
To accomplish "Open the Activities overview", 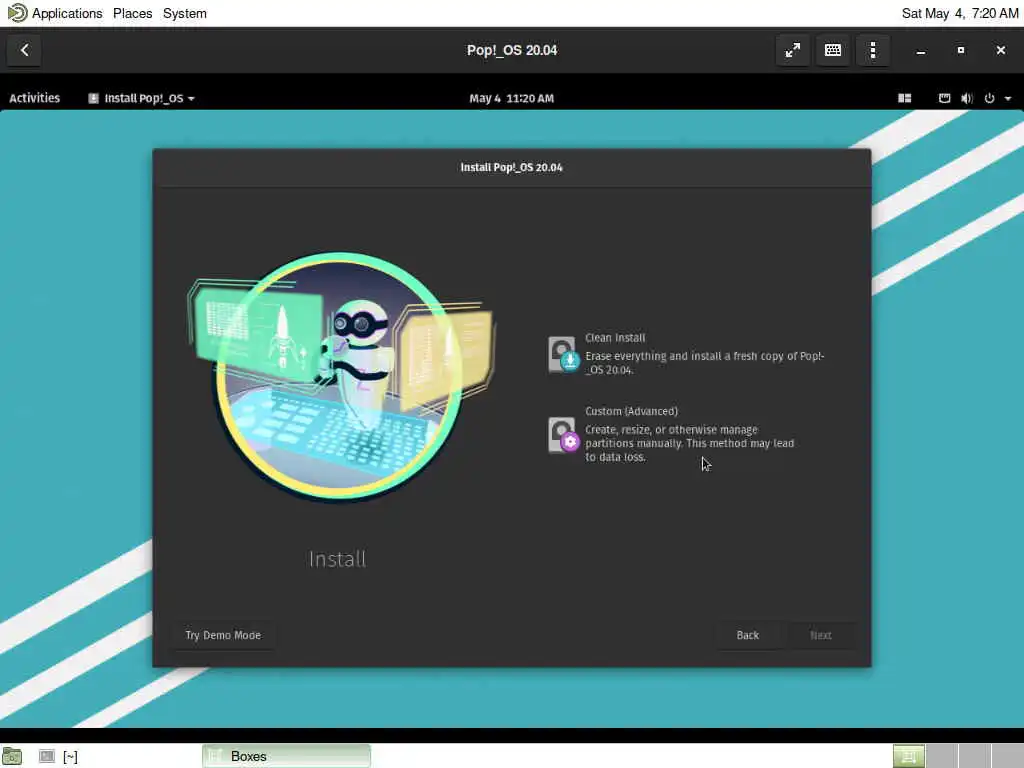I will click(35, 98).
